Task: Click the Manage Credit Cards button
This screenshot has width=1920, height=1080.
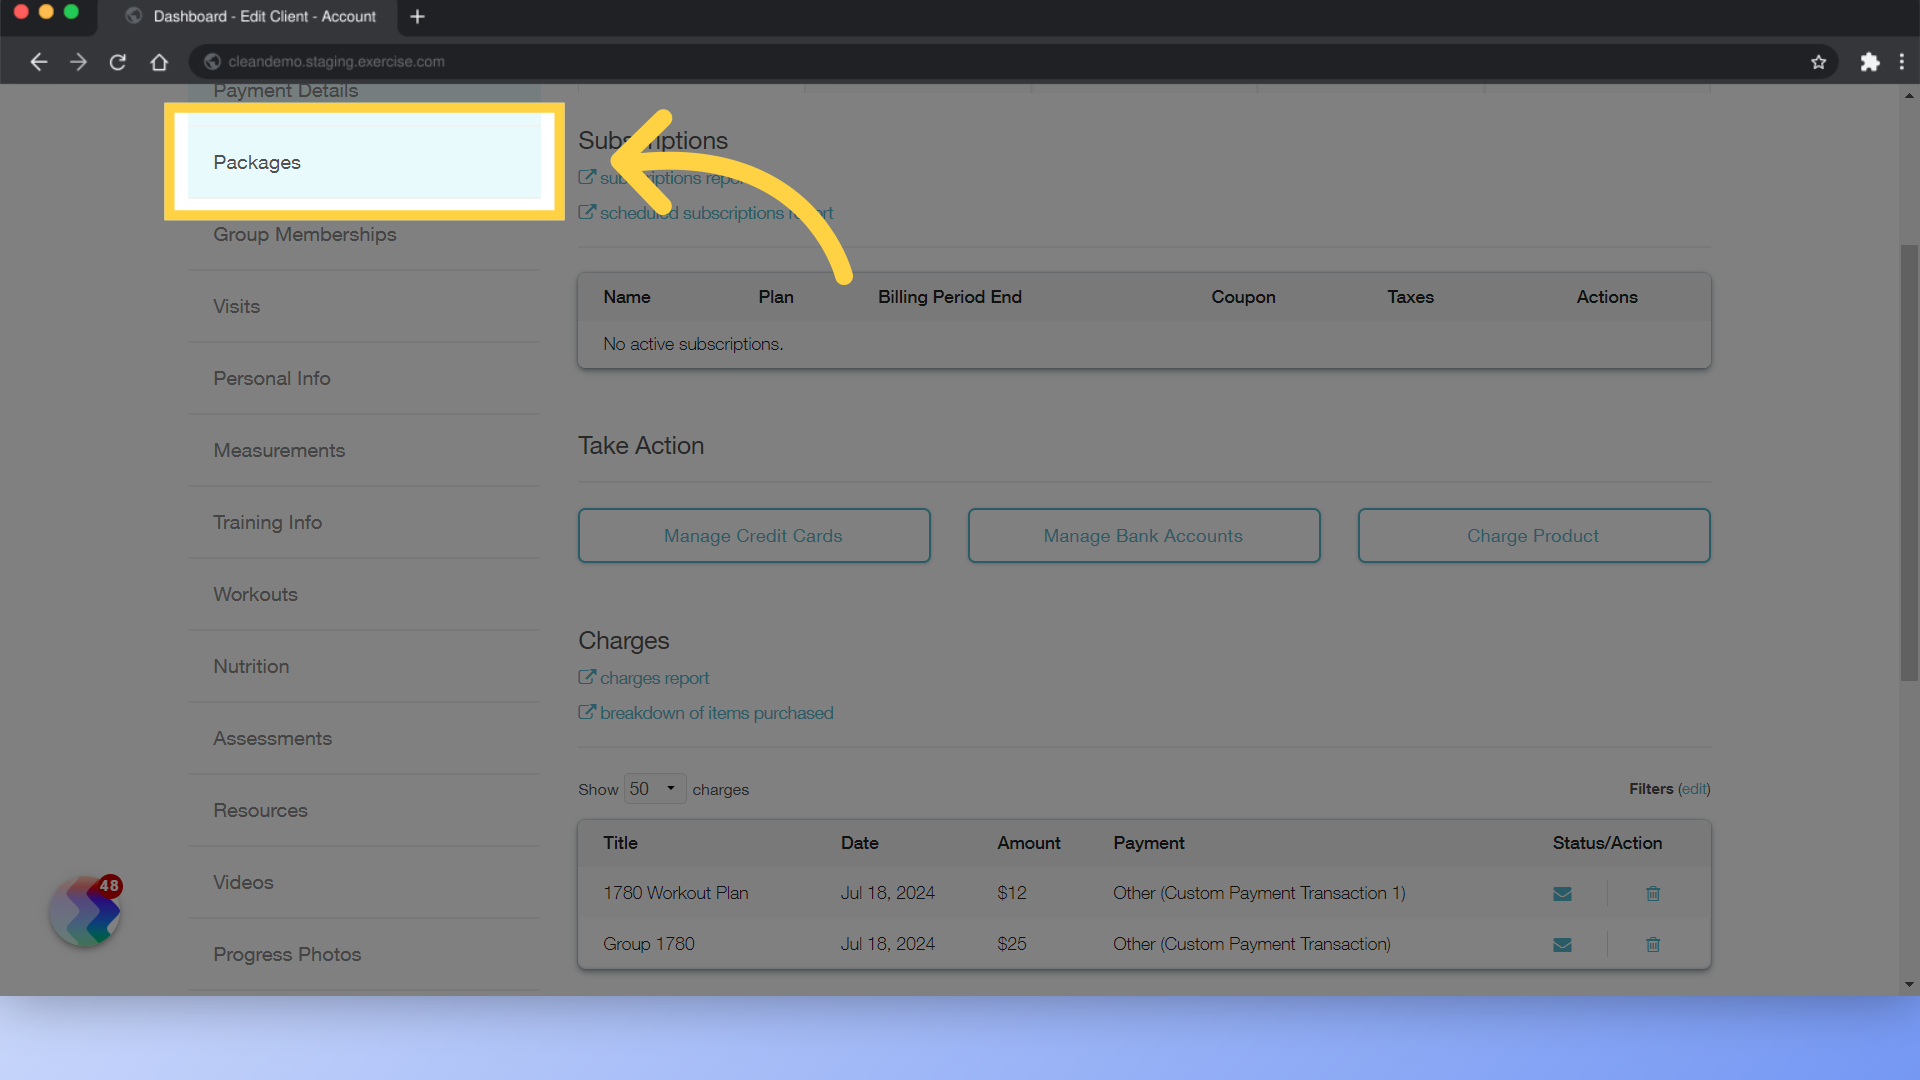Action: (753, 535)
